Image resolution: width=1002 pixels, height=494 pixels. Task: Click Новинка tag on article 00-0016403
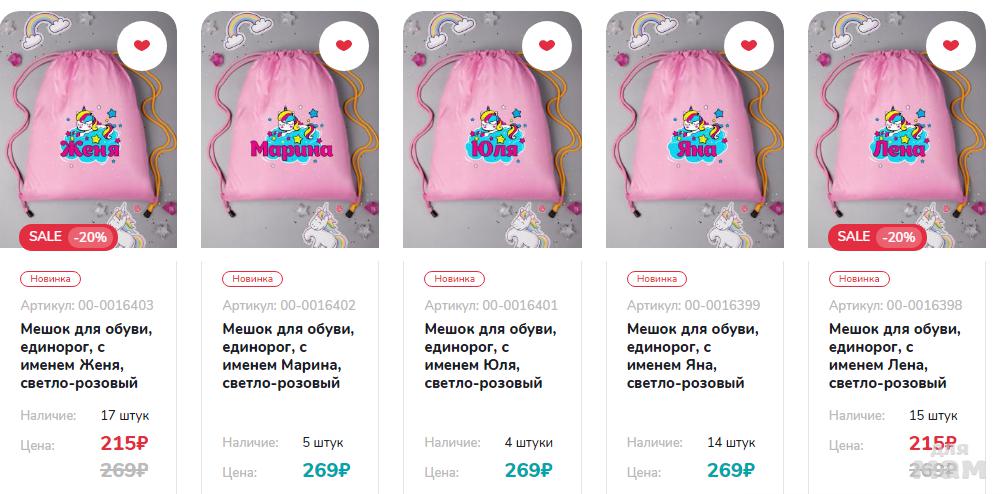click(x=50, y=279)
